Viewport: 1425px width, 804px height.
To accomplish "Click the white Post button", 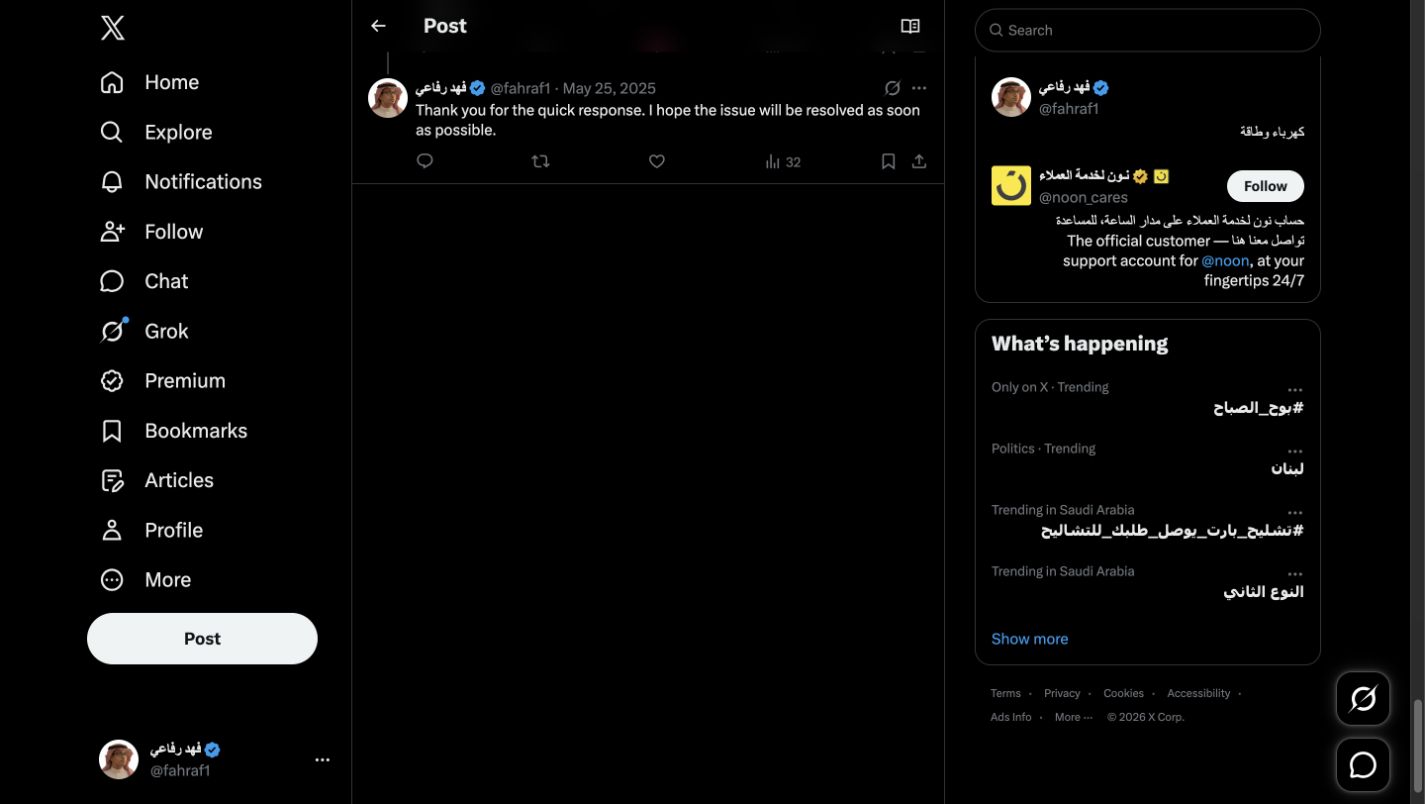I will (202, 639).
